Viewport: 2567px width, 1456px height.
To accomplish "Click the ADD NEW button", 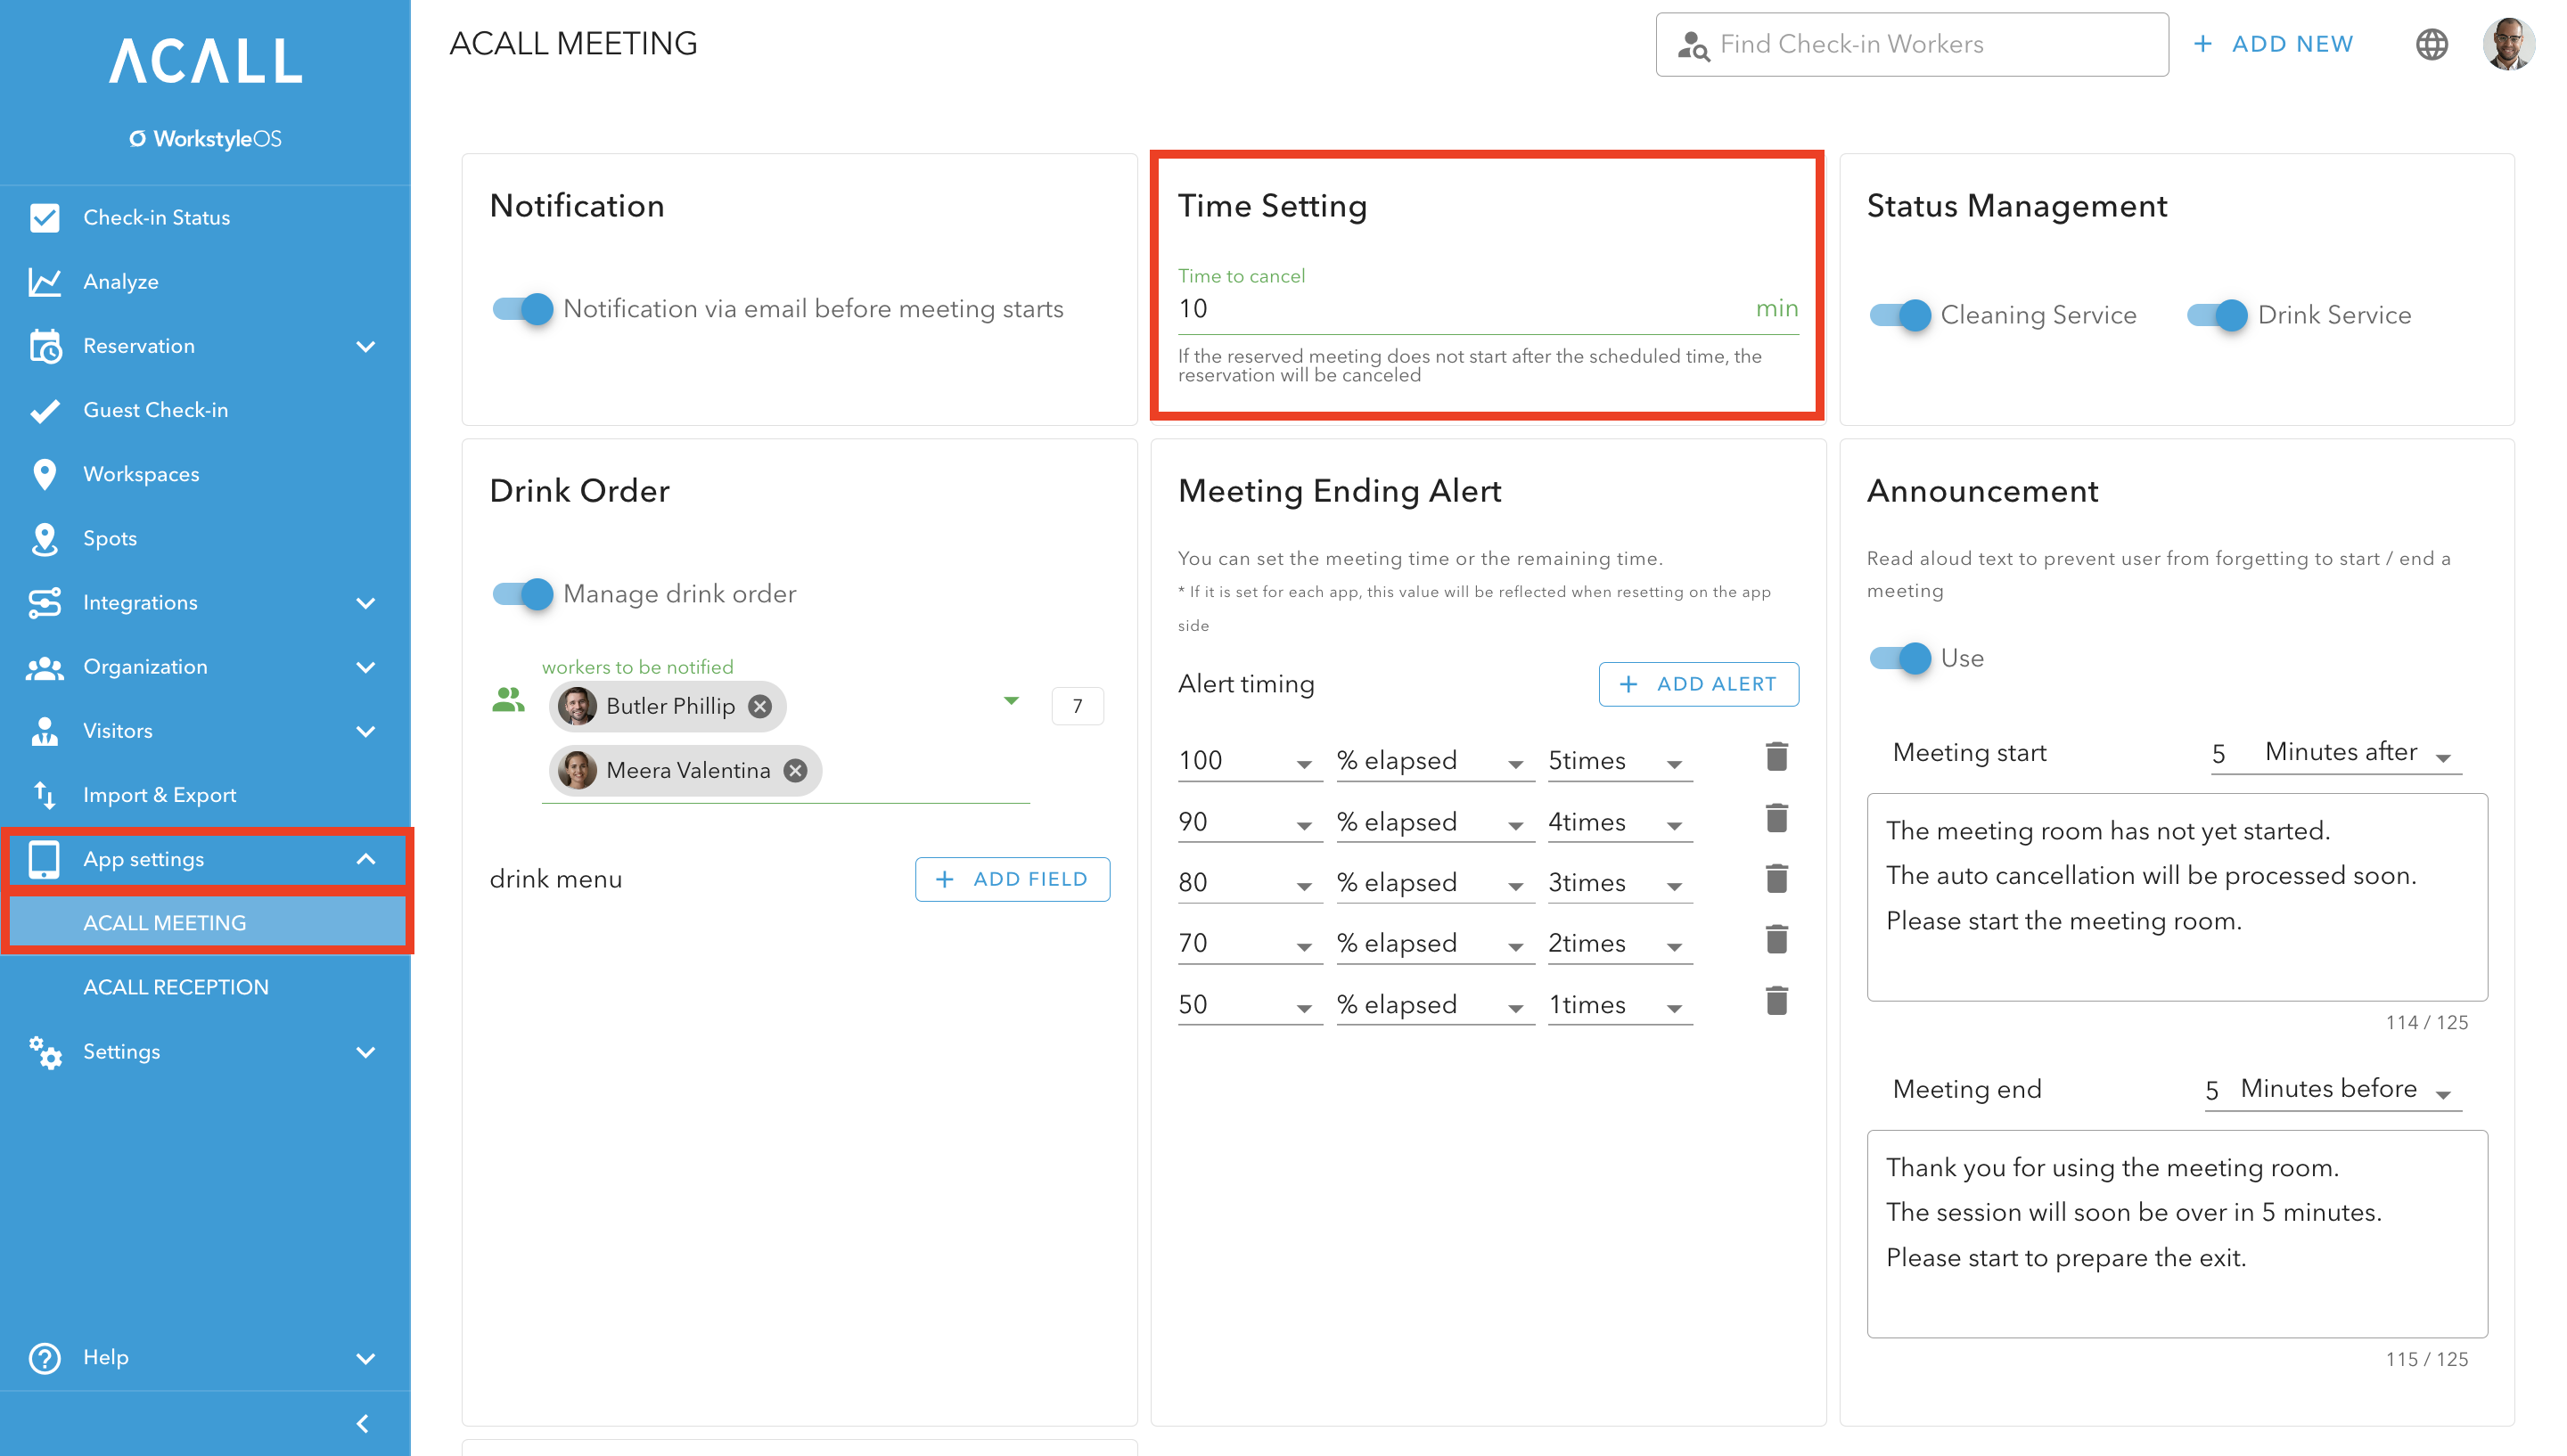I will (x=2272, y=44).
